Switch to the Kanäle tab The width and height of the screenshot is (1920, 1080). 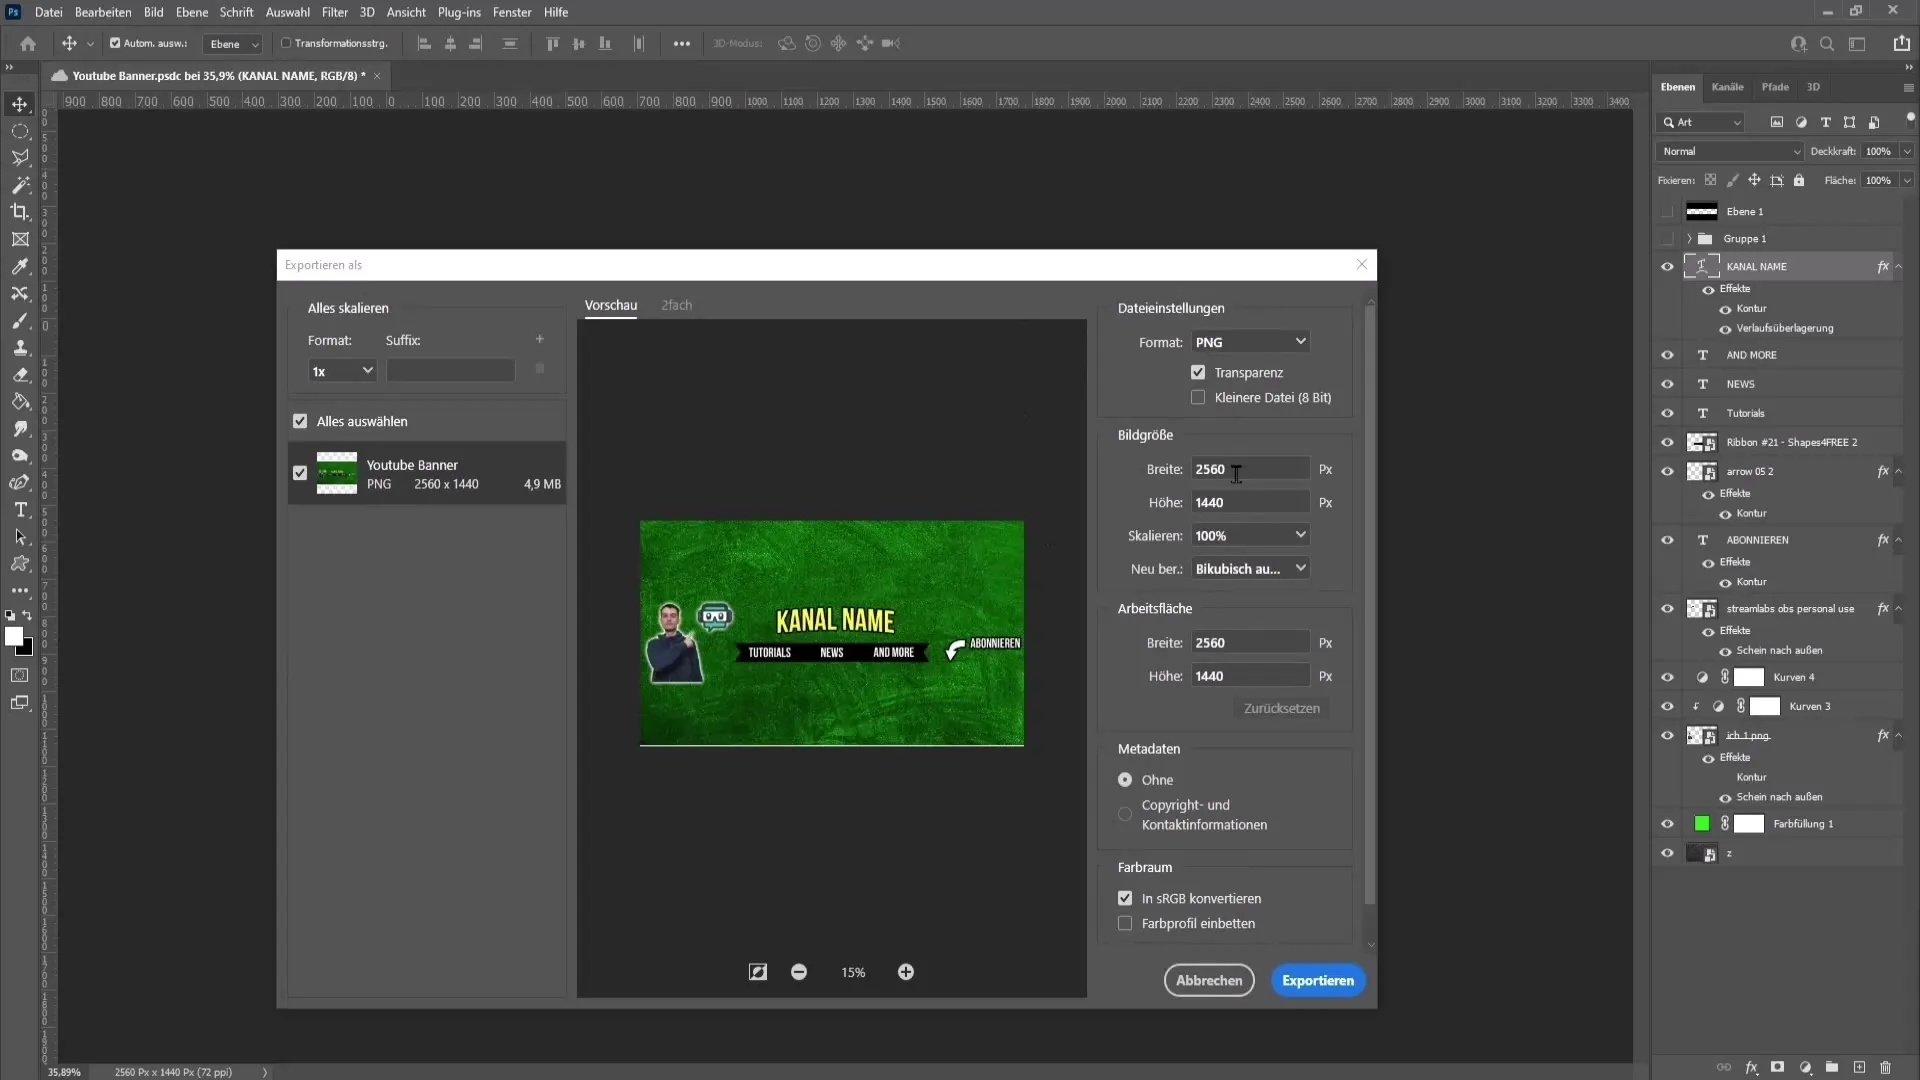point(1727,87)
